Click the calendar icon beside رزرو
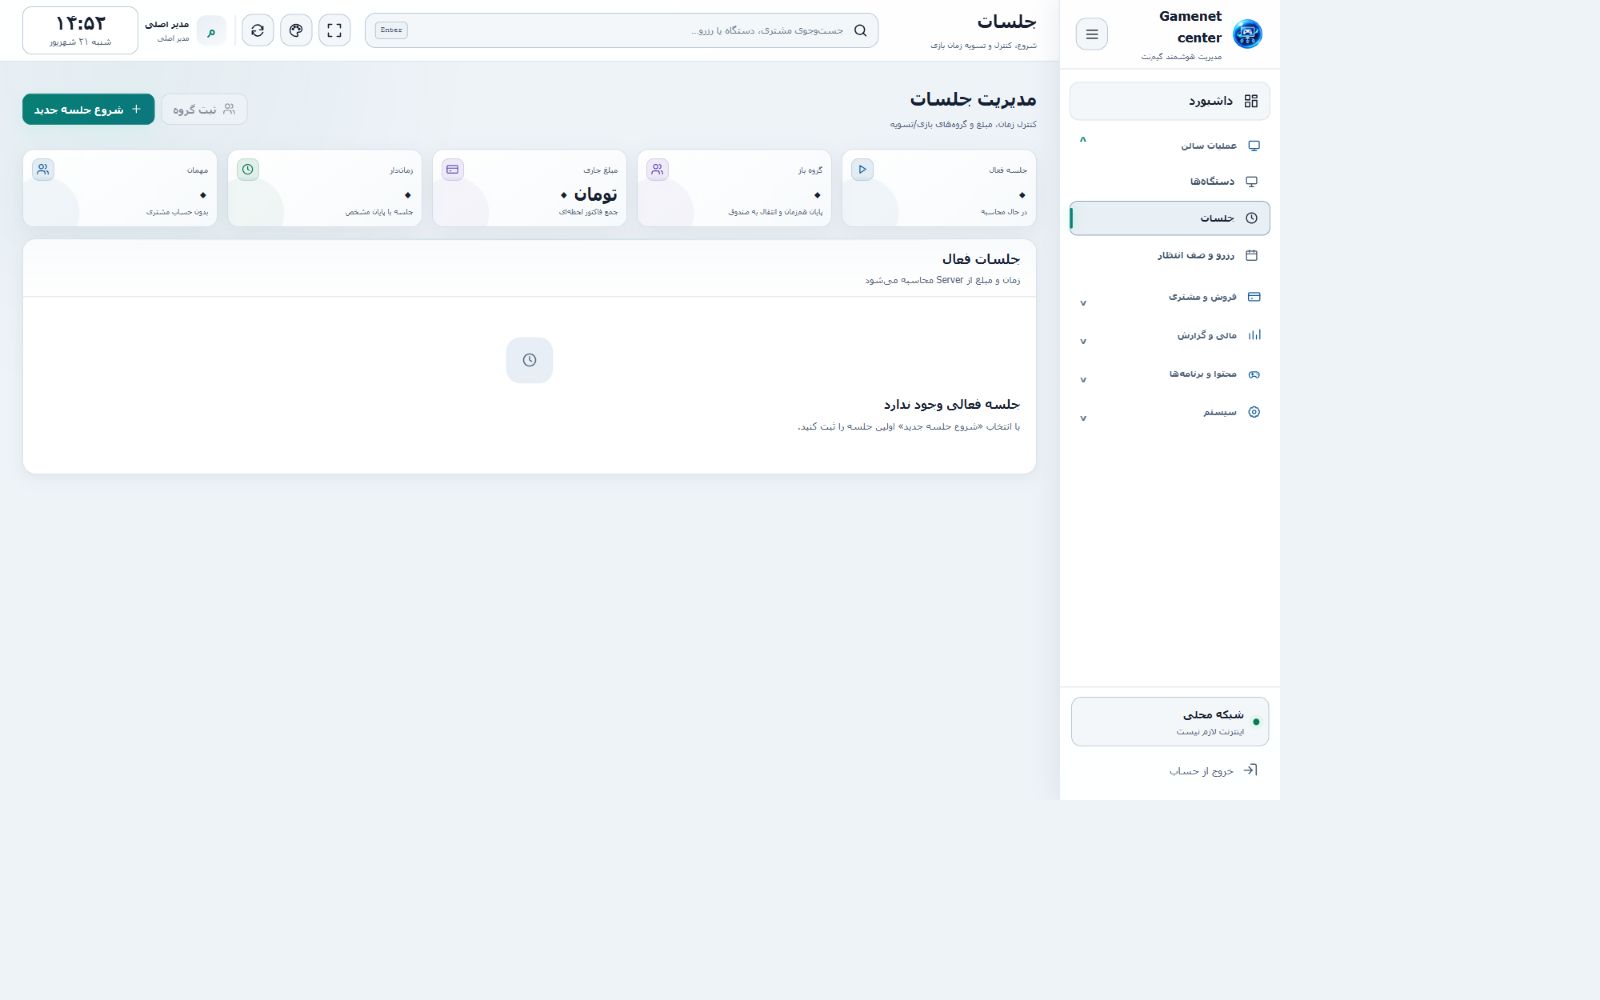 (1251, 255)
